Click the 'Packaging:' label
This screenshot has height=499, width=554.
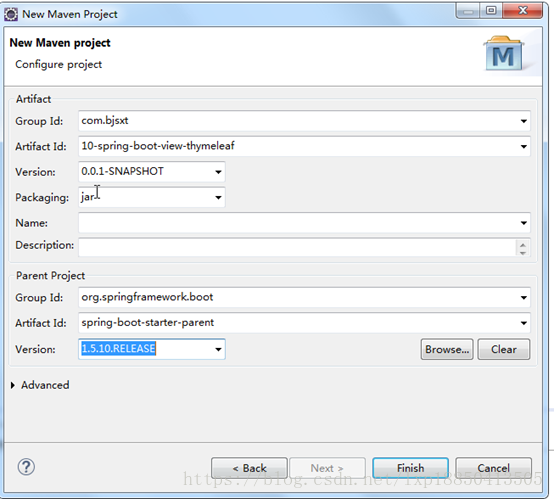click(42, 198)
